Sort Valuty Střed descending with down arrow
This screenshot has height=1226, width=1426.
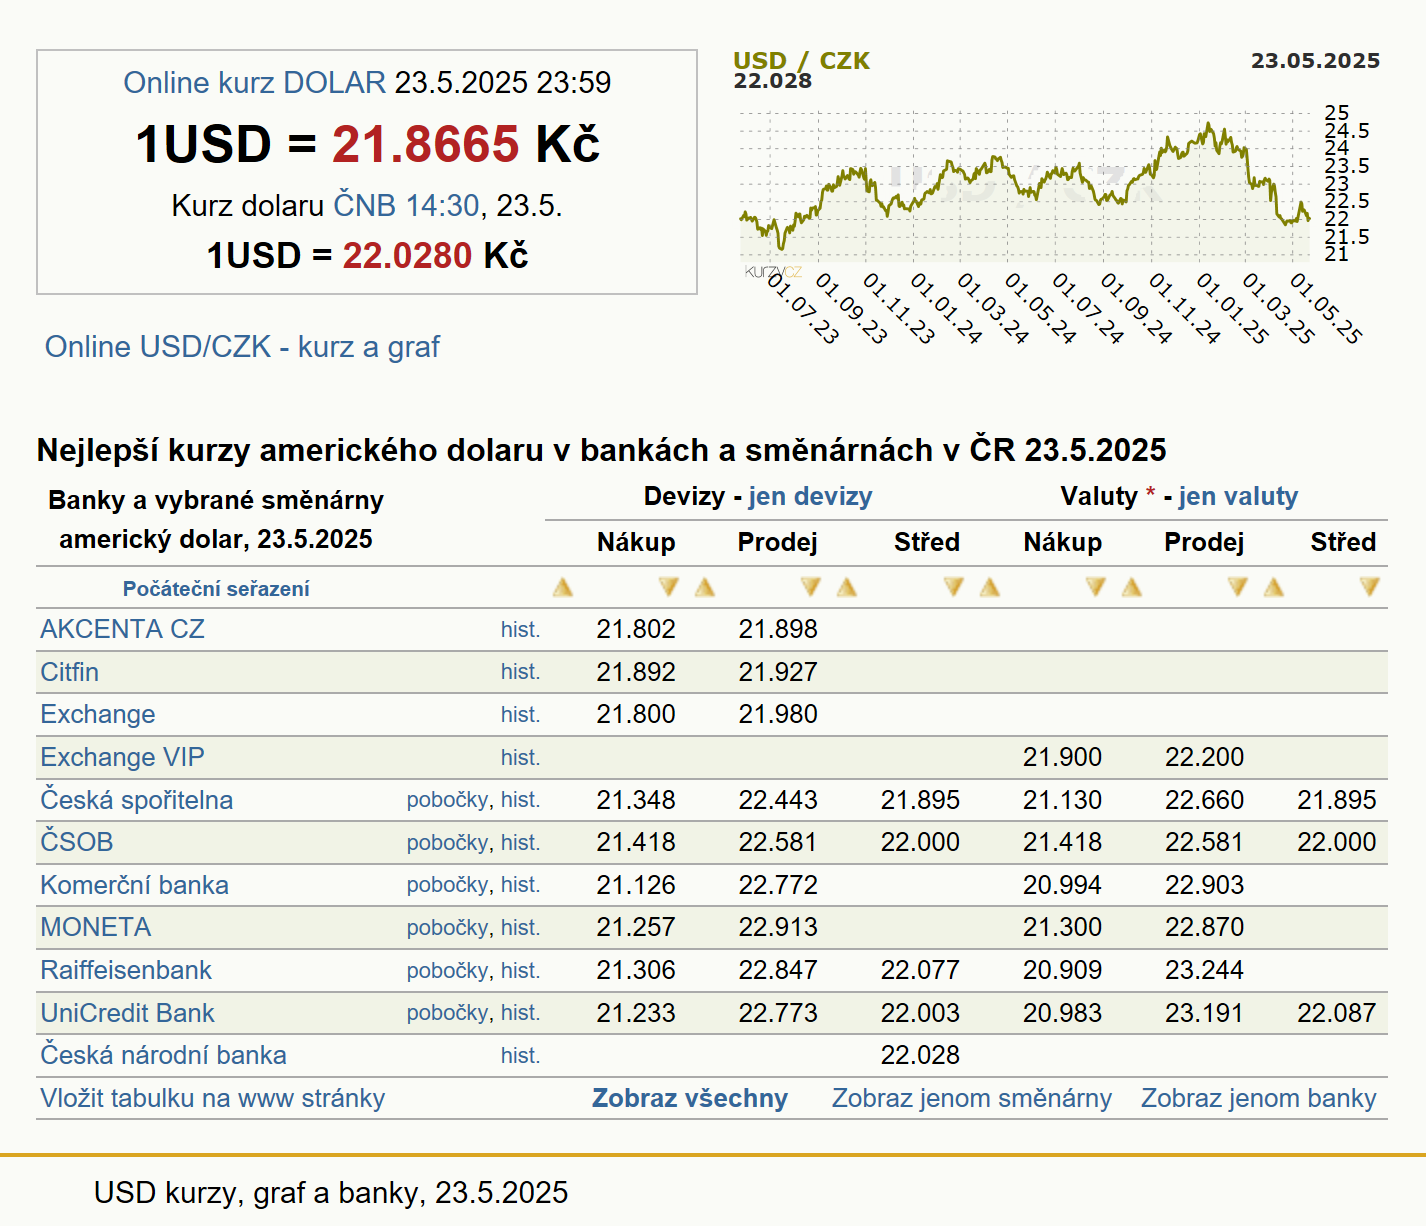click(1369, 587)
